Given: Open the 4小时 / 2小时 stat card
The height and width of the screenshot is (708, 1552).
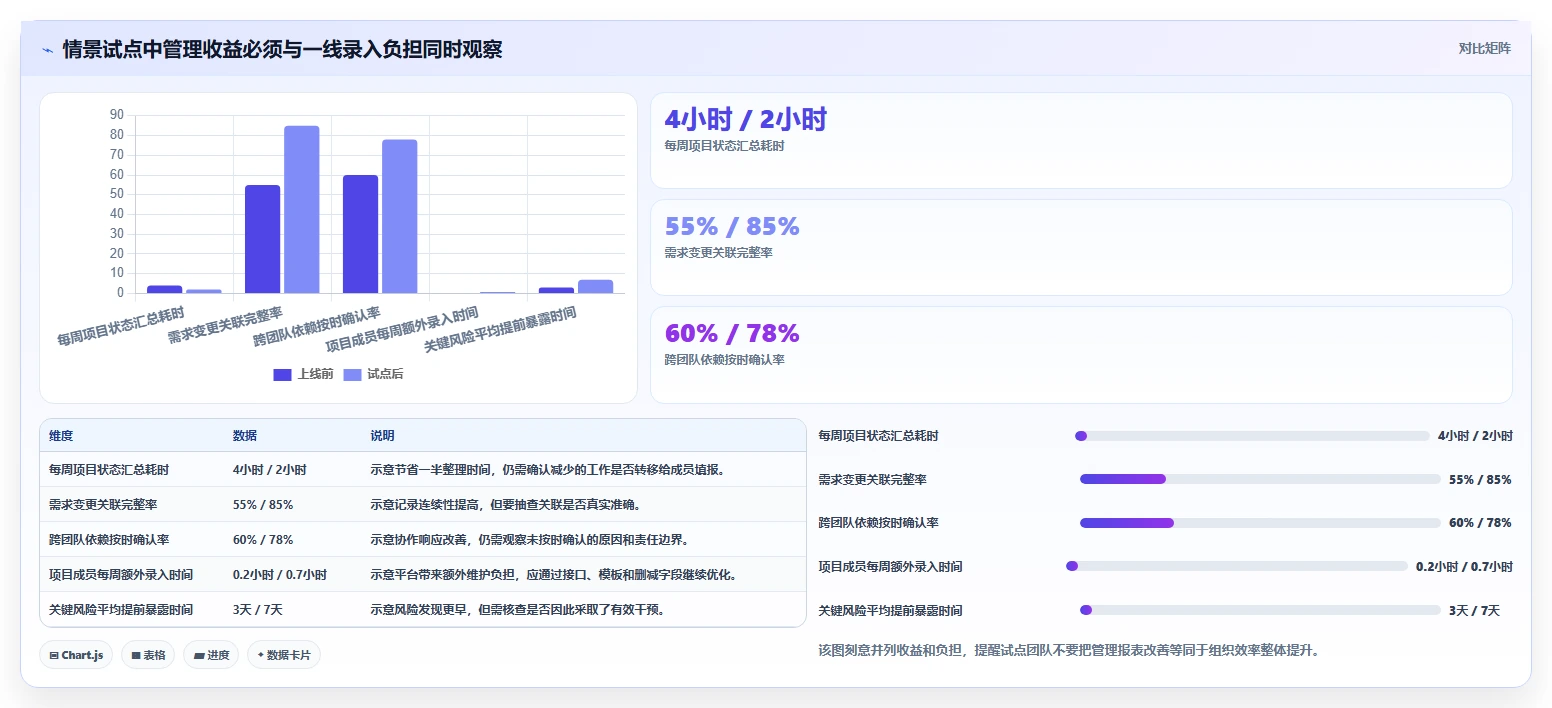Looking at the screenshot, I should (x=1081, y=140).
